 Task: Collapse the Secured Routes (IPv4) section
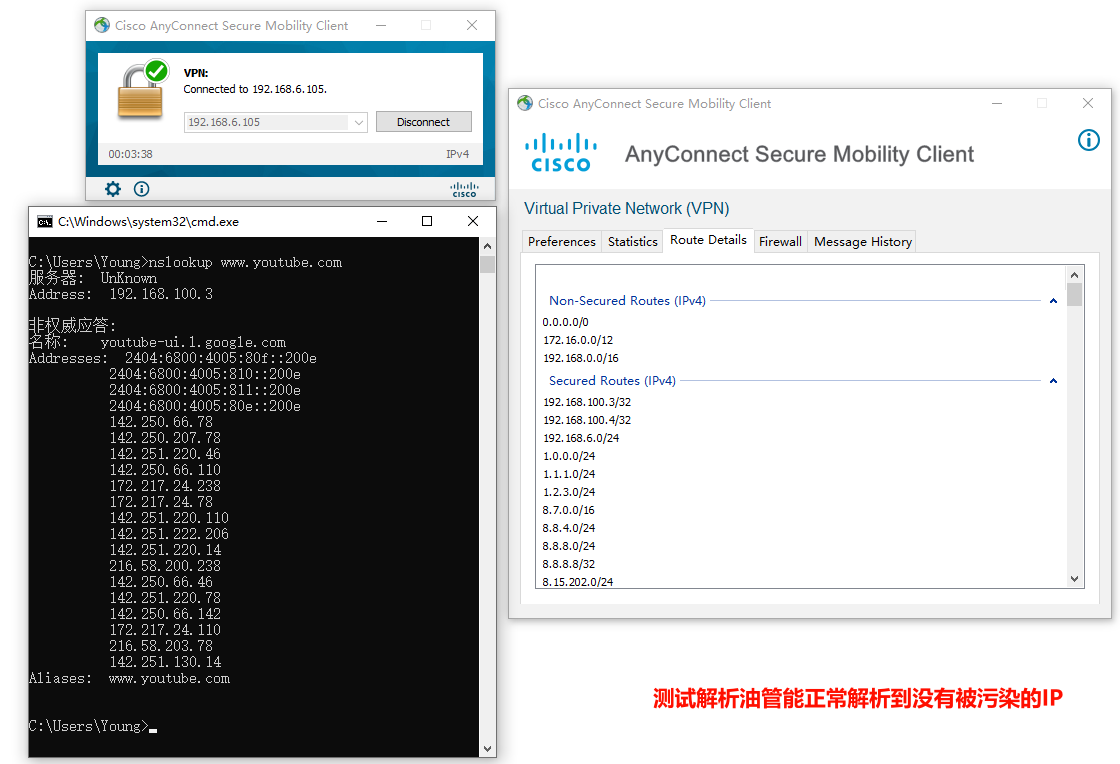tap(1053, 381)
